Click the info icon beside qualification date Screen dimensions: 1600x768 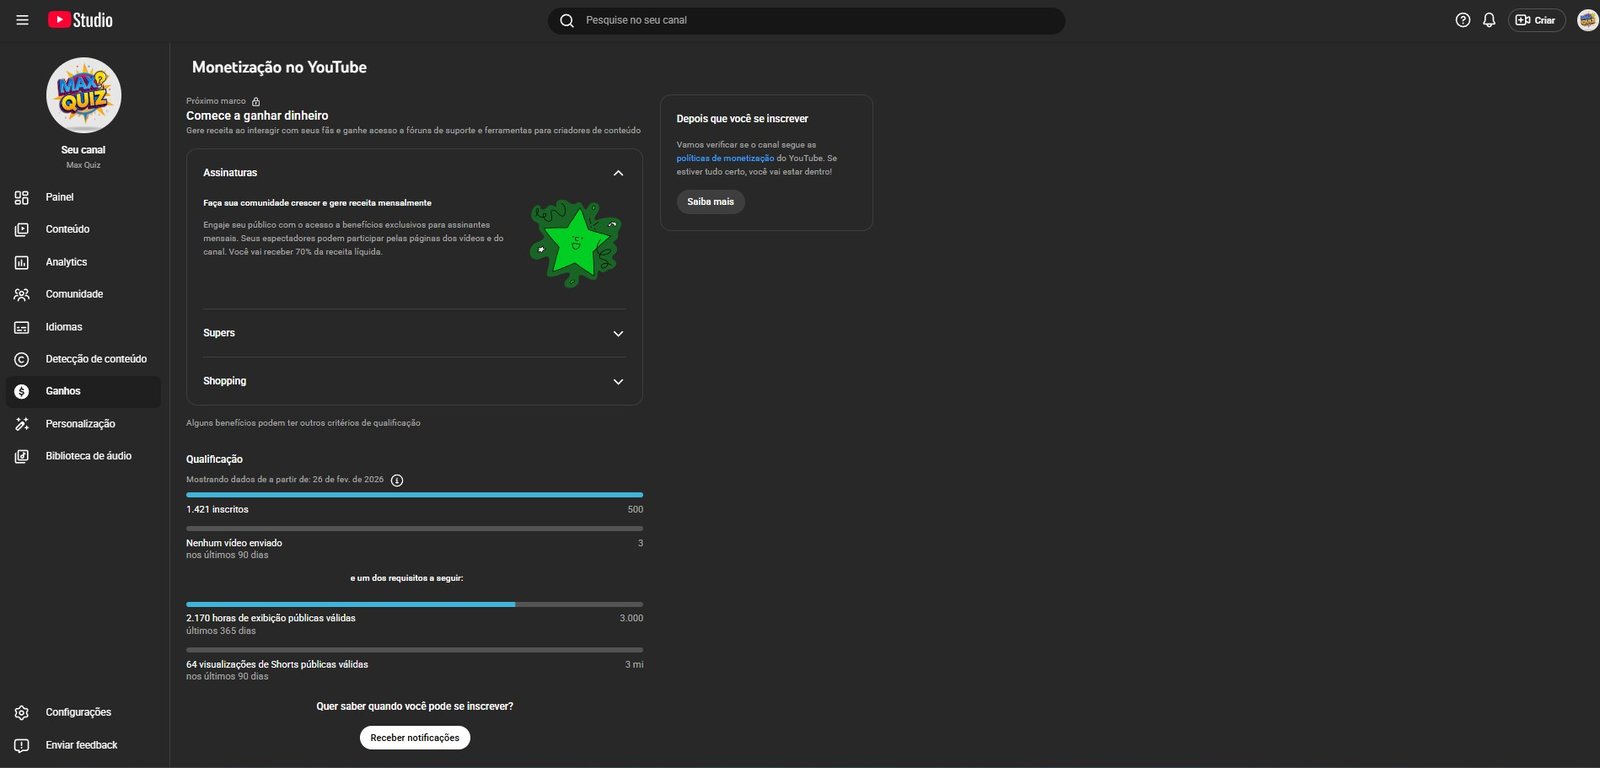click(x=397, y=480)
